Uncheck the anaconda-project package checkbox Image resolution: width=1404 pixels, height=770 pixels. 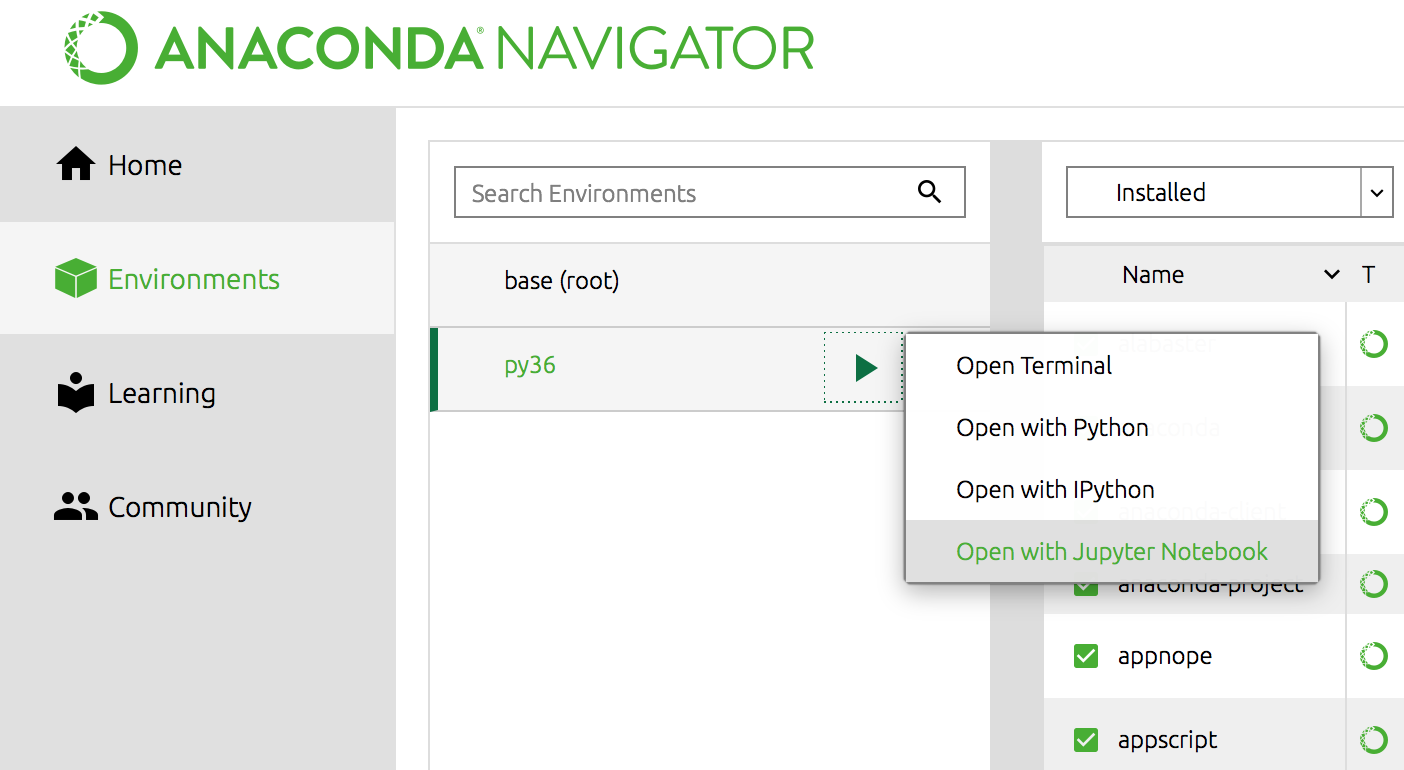(x=1086, y=584)
